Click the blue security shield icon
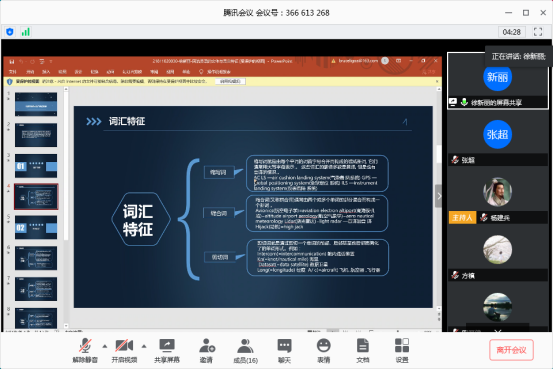 10,32
